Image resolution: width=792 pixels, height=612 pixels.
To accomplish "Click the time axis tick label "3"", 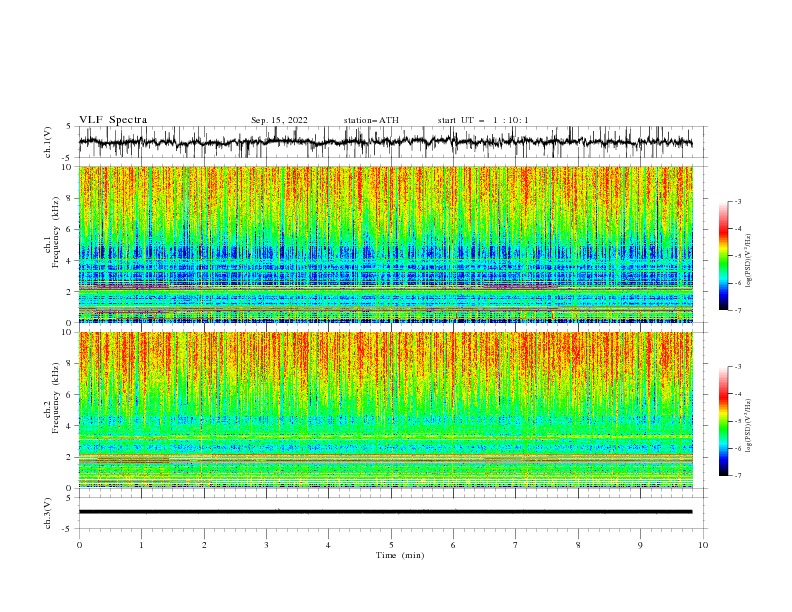I will click(x=266, y=545).
